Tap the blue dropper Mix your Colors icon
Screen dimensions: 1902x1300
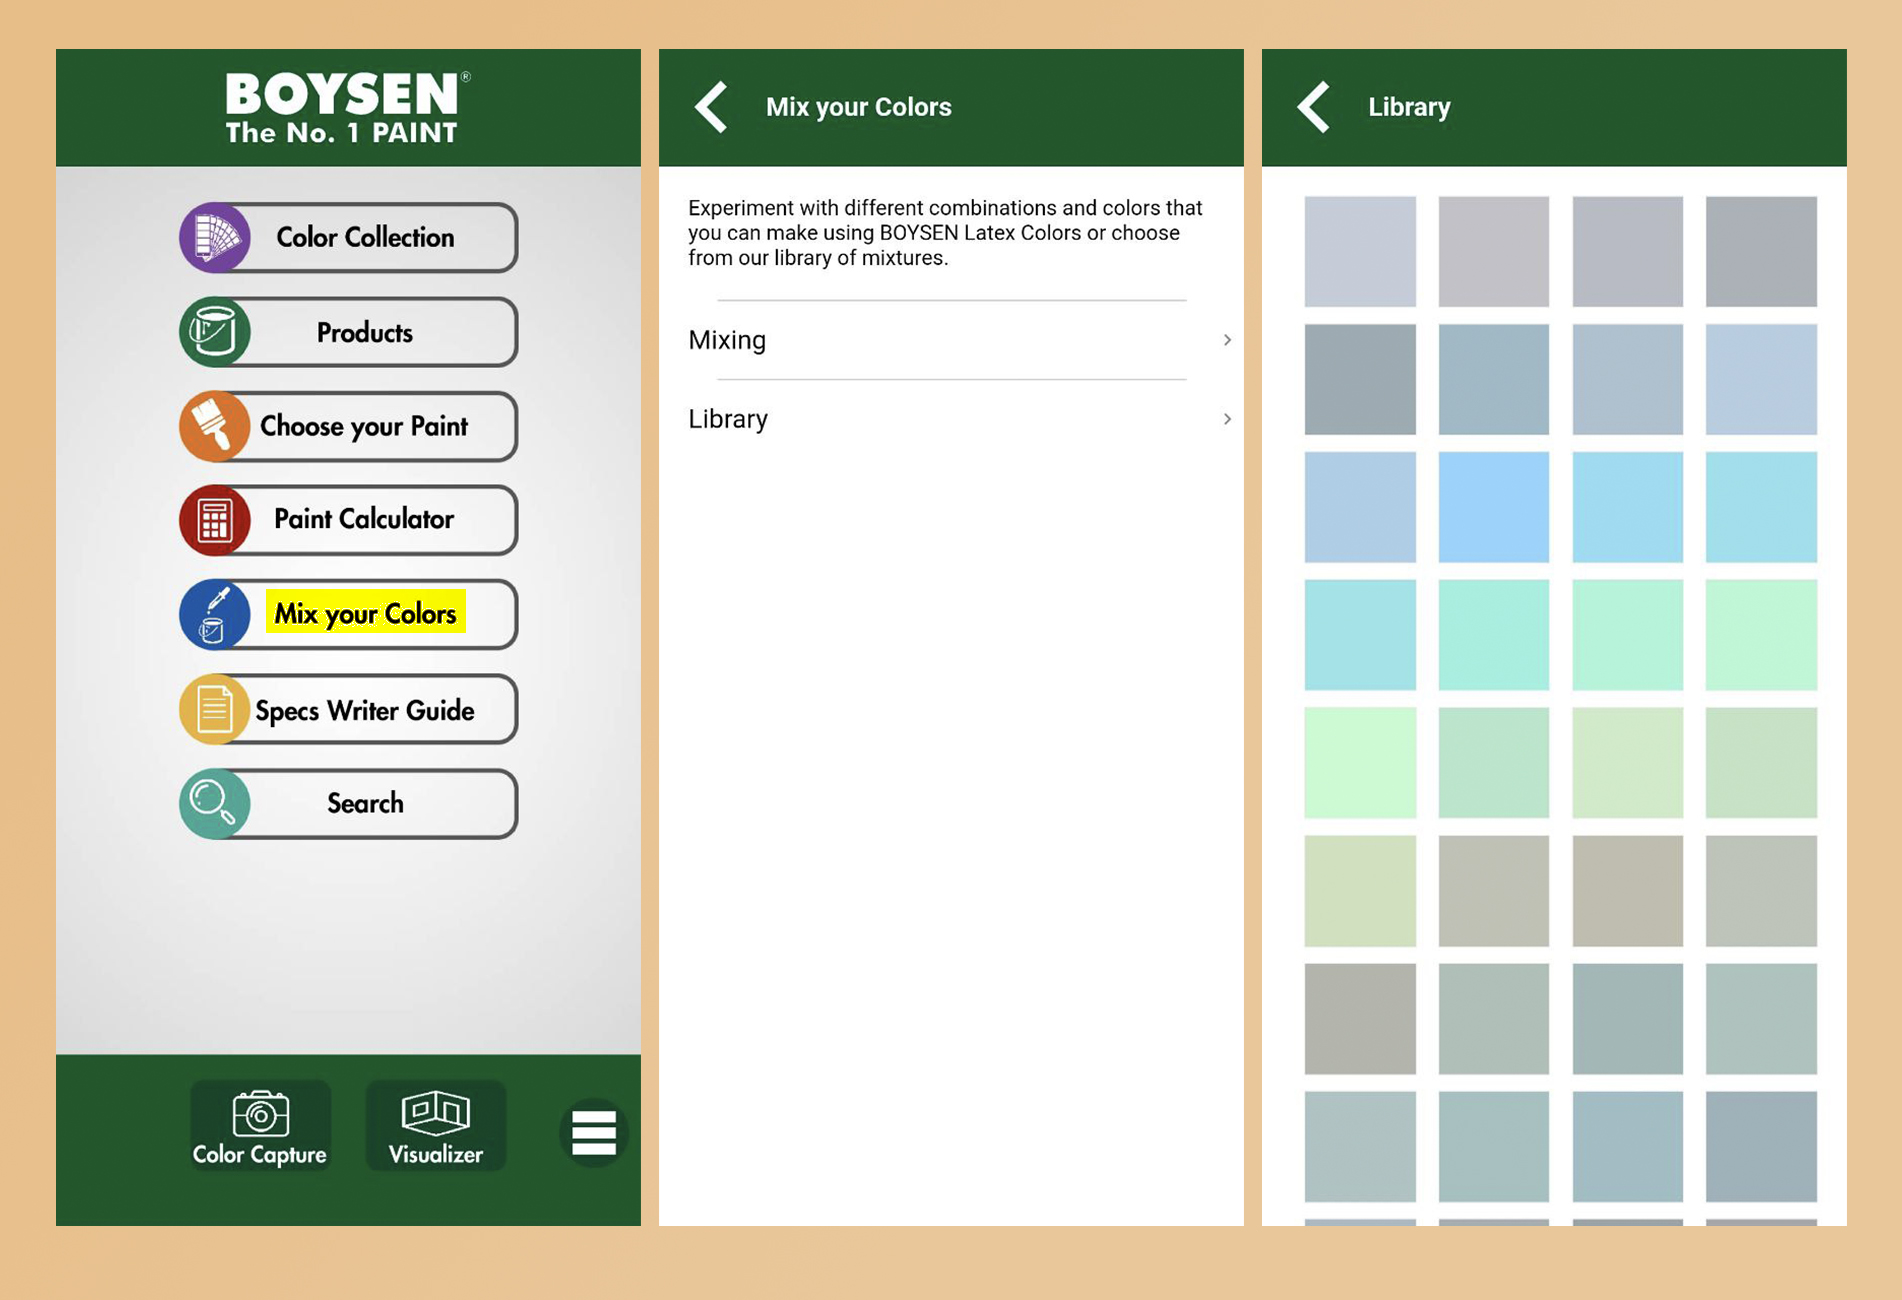[x=215, y=614]
